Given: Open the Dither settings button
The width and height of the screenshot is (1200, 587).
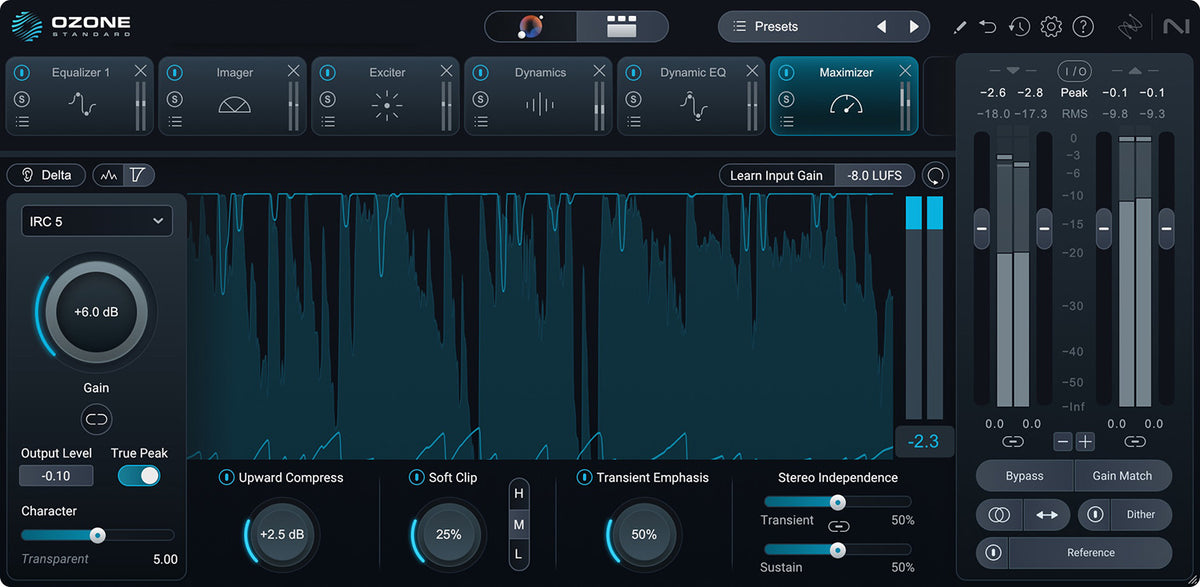Looking at the screenshot, I should (1141, 515).
